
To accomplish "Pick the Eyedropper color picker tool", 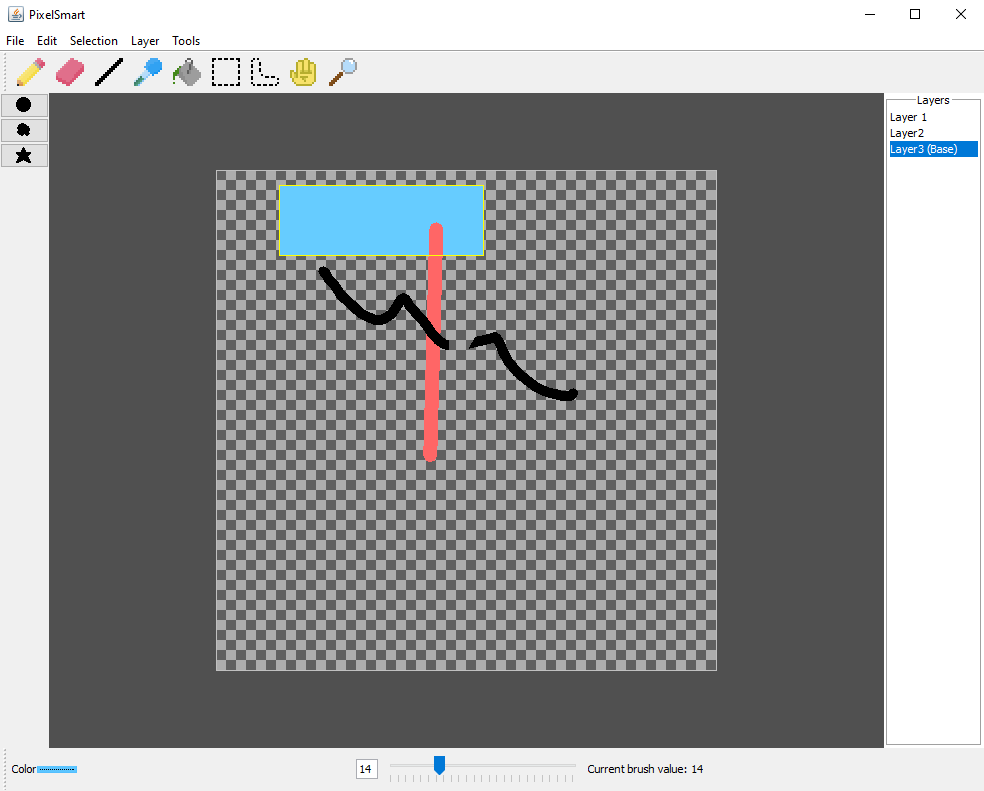I will point(148,72).
